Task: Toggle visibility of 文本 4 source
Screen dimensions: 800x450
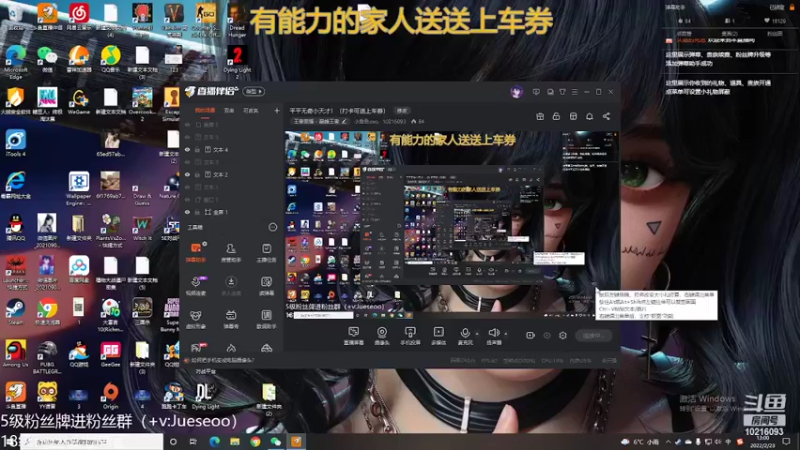Action: [x=187, y=149]
